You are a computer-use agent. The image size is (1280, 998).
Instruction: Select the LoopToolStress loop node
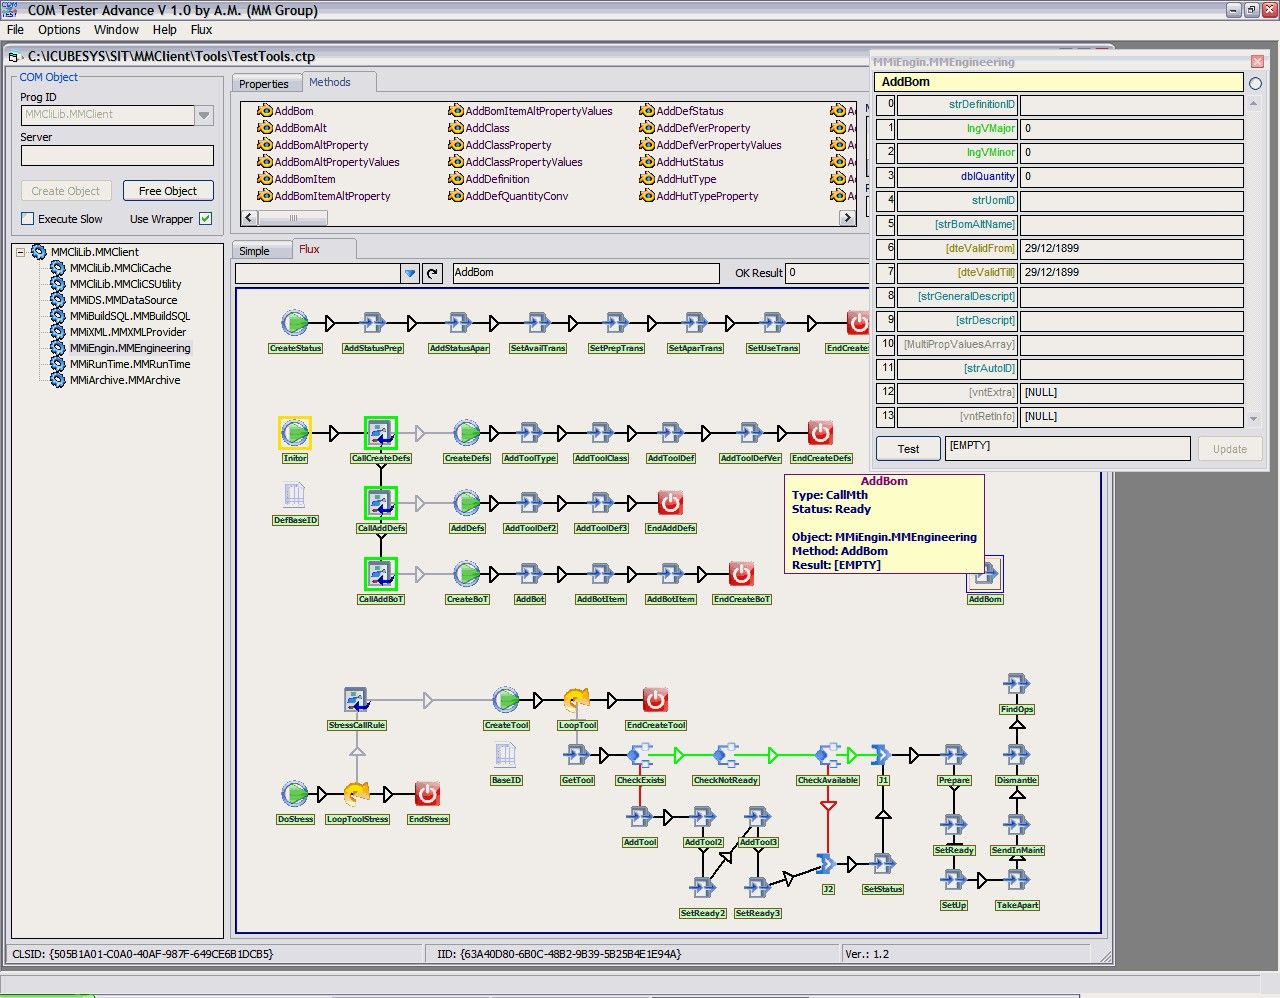tap(357, 794)
